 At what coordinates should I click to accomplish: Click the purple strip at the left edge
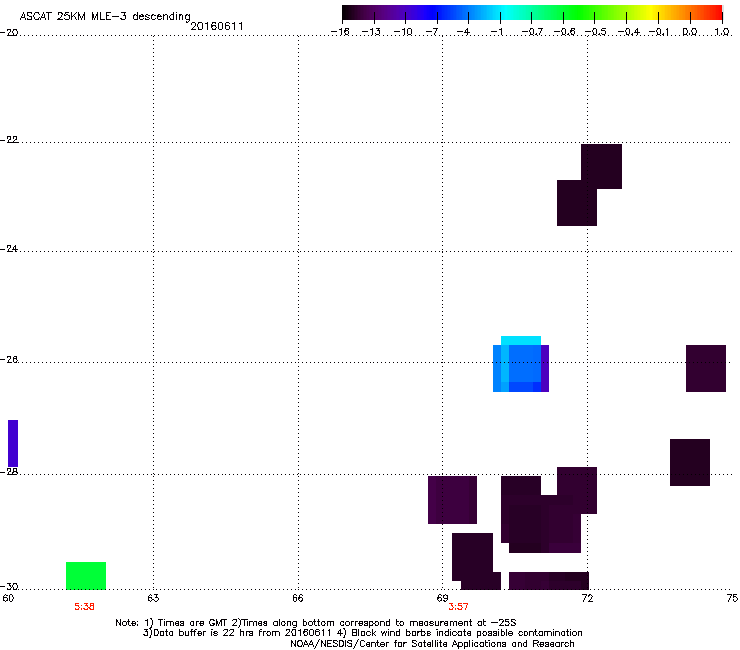click(13, 443)
